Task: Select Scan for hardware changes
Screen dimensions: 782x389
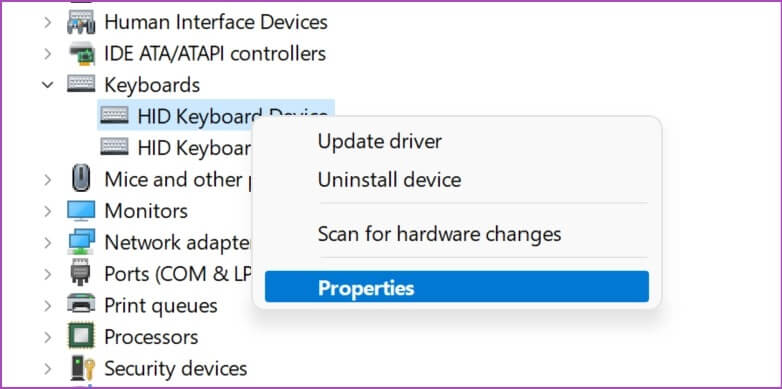Action: click(439, 234)
